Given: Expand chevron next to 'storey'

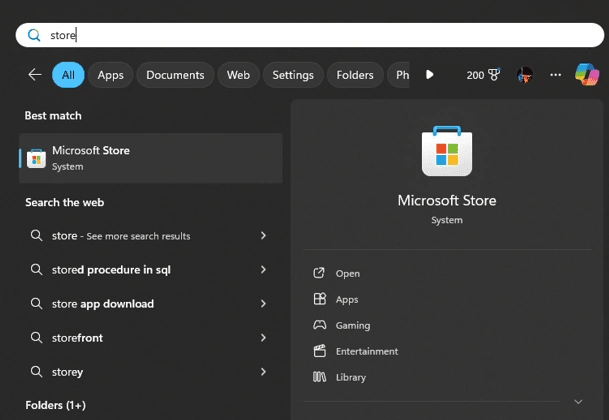Looking at the screenshot, I should (x=263, y=372).
